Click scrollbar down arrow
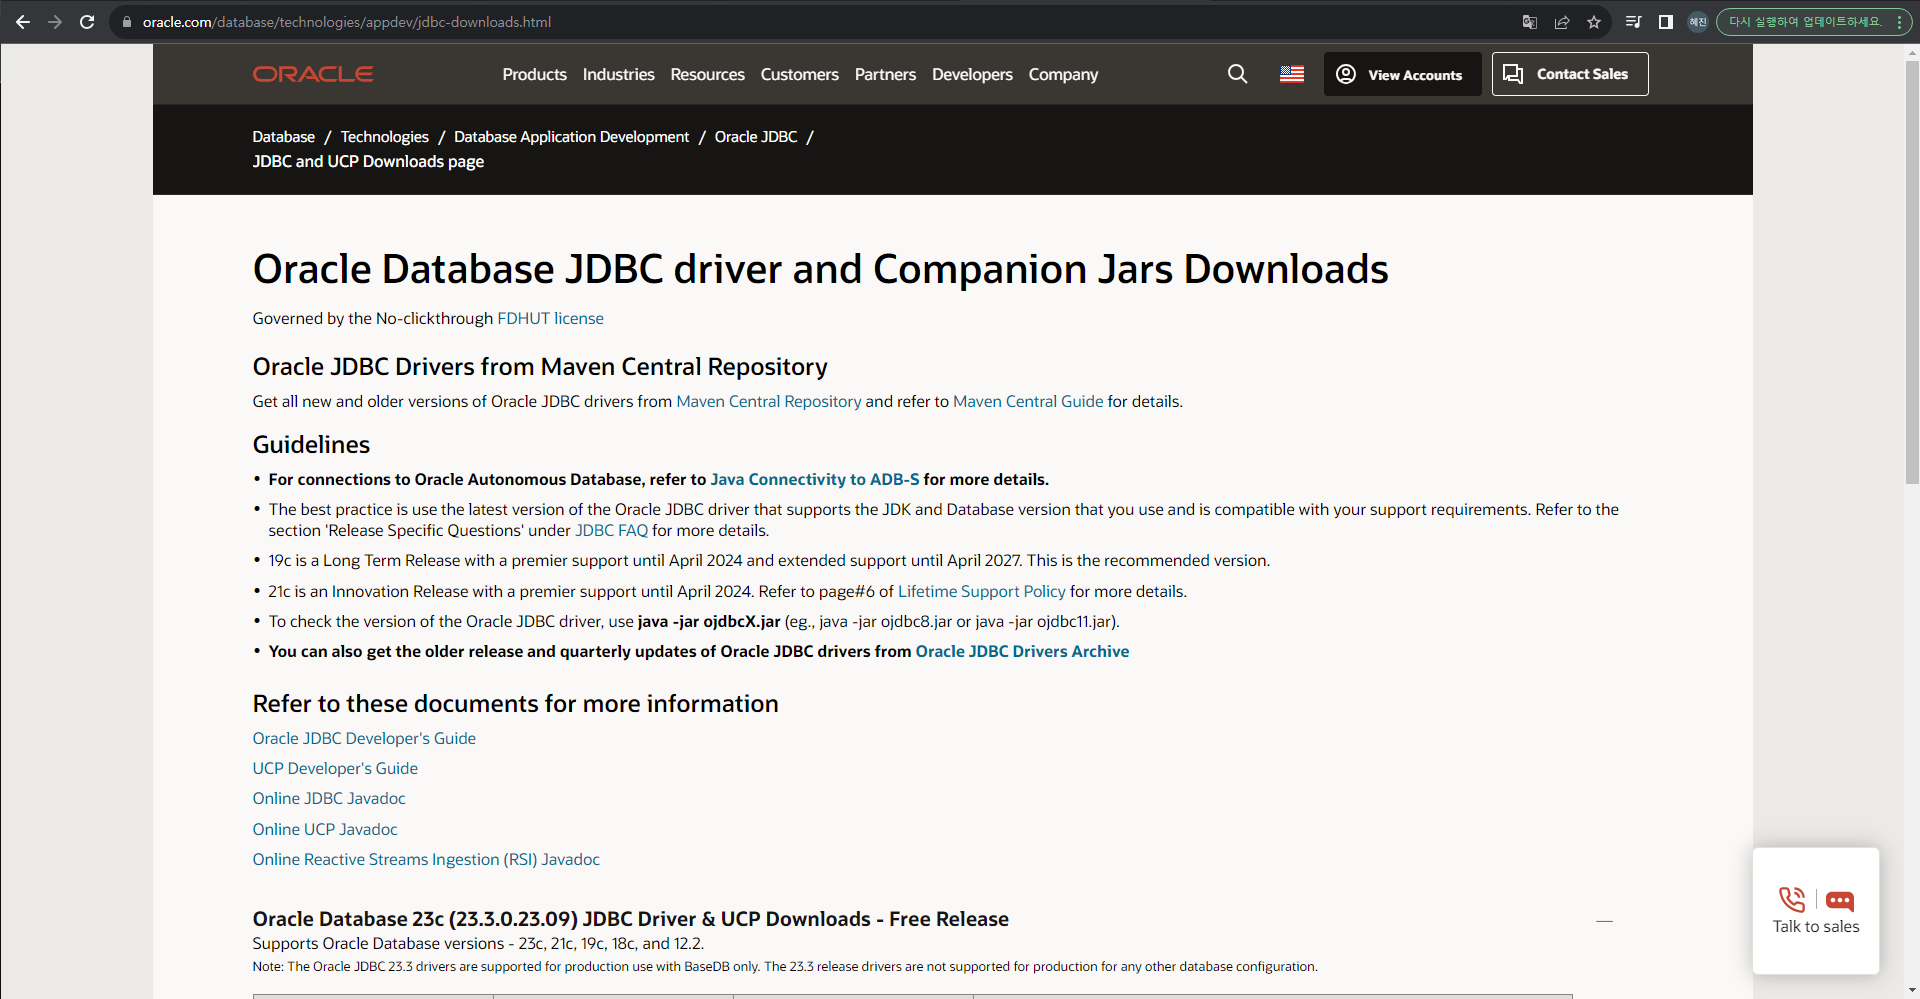Image resolution: width=1920 pixels, height=999 pixels. coord(1912,990)
